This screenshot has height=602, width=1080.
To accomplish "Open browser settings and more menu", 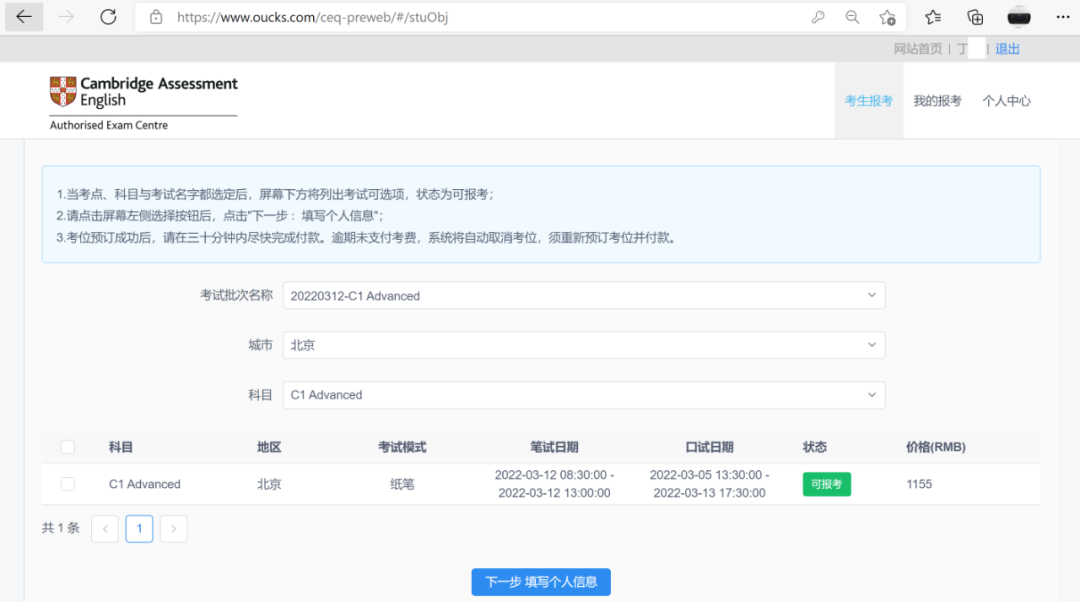I will pyautogui.click(x=1063, y=17).
